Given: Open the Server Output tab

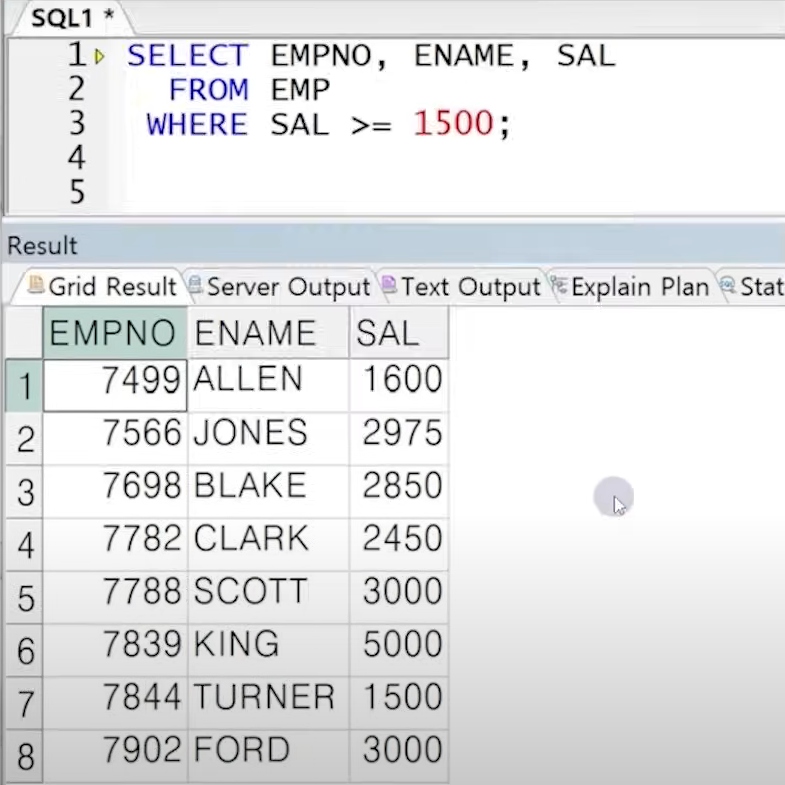Looking at the screenshot, I should click(x=280, y=287).
